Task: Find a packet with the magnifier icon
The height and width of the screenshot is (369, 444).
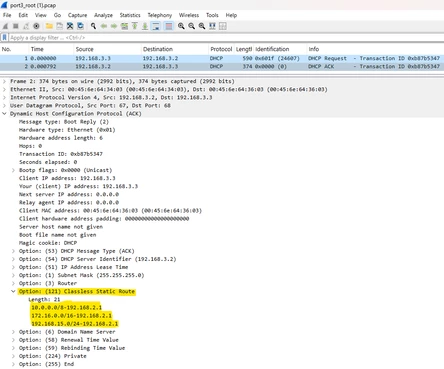Action: point(93,26)
